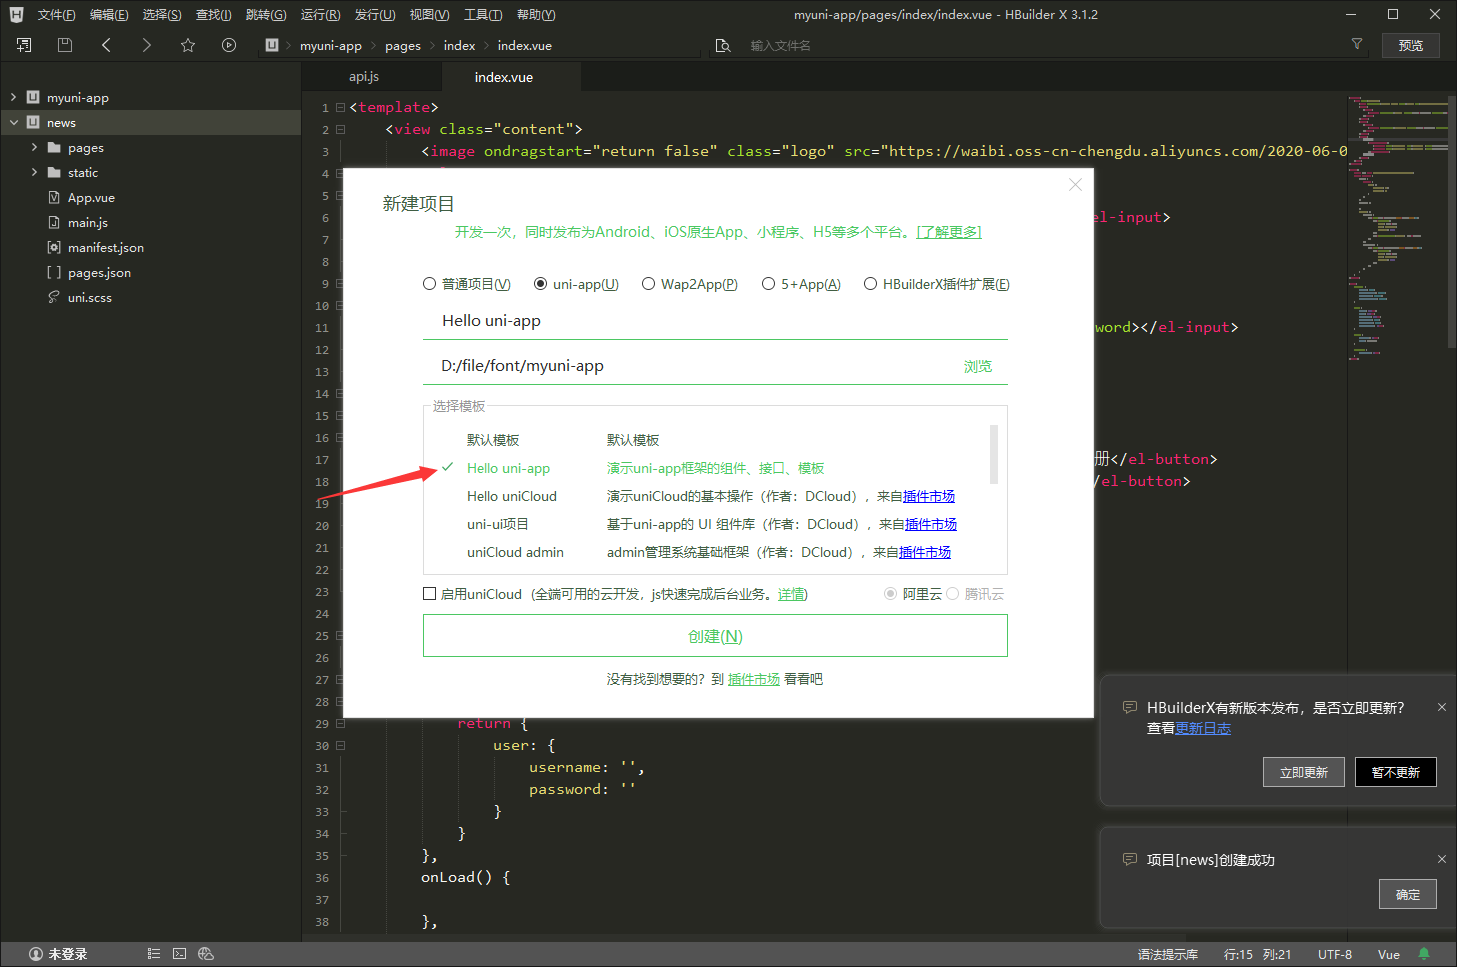
Task: Click the project name field Hello uni-app
Action: click(700, 321)
